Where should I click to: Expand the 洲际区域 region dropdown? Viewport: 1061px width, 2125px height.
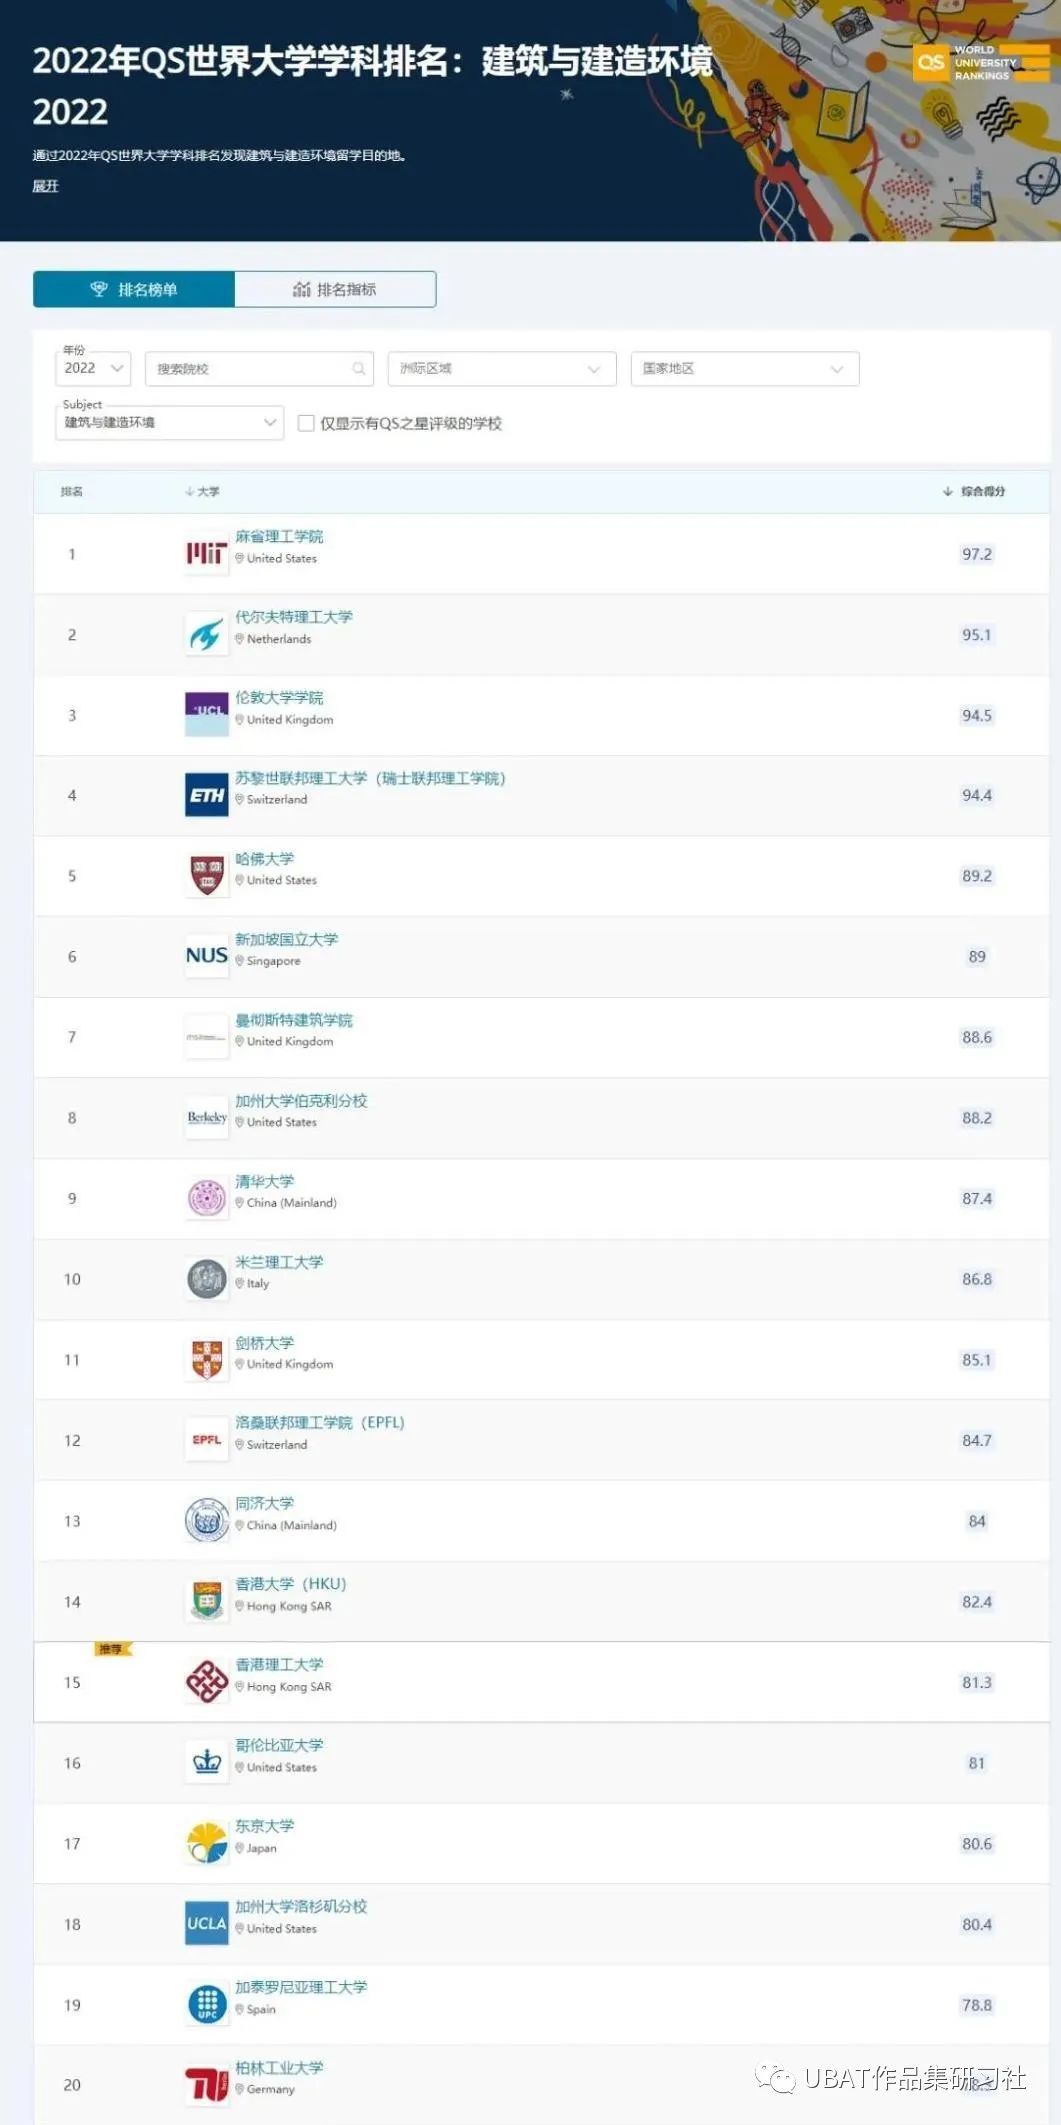[x=501, y=368]
